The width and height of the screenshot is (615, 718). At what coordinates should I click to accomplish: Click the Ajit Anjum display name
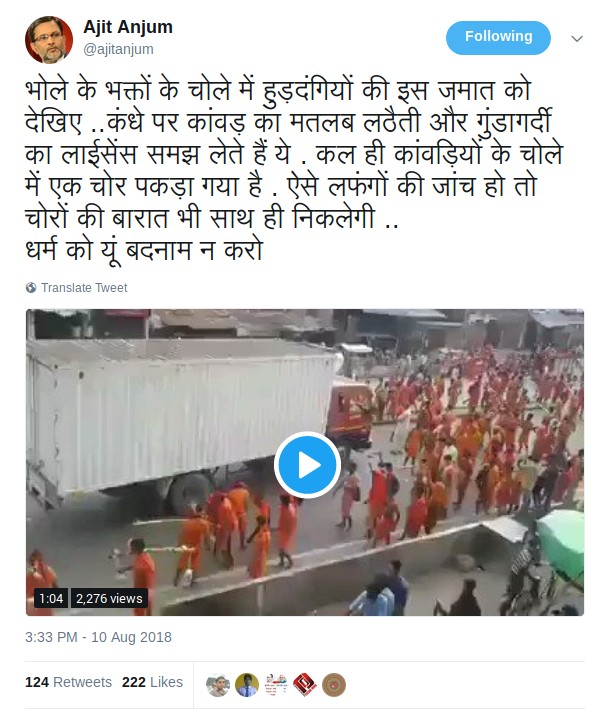point(128,27)
